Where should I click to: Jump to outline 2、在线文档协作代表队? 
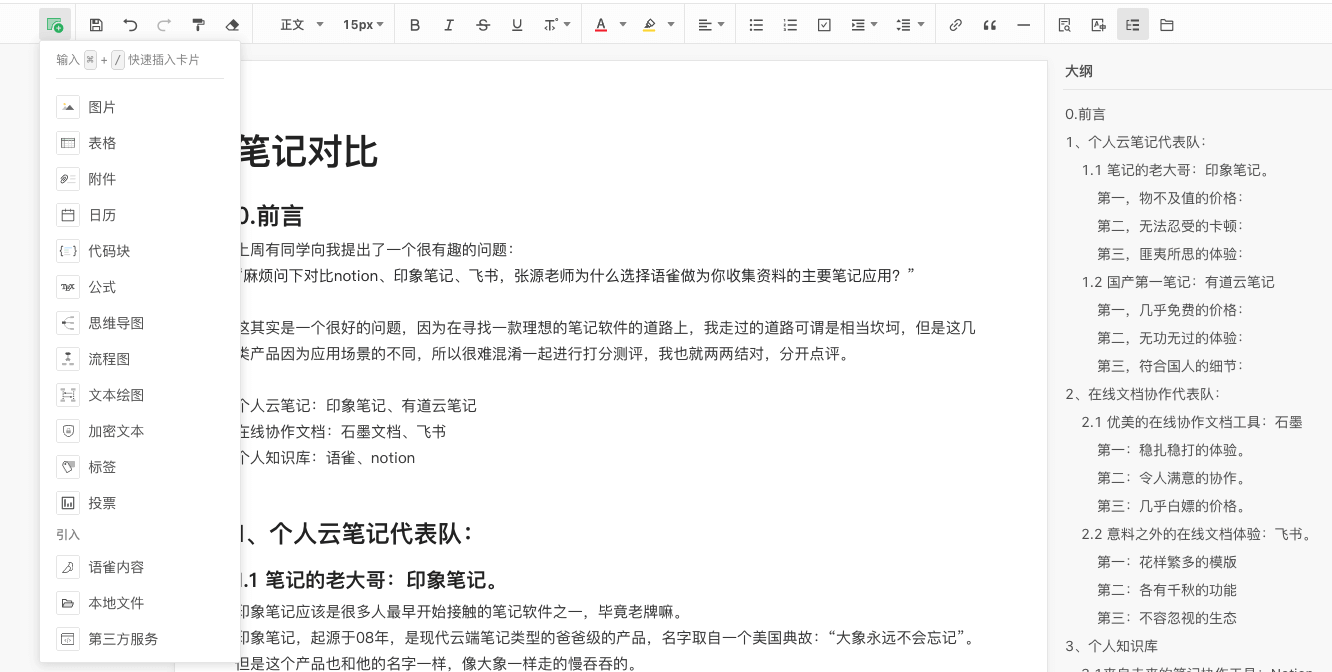click(x=1142, y=394)
